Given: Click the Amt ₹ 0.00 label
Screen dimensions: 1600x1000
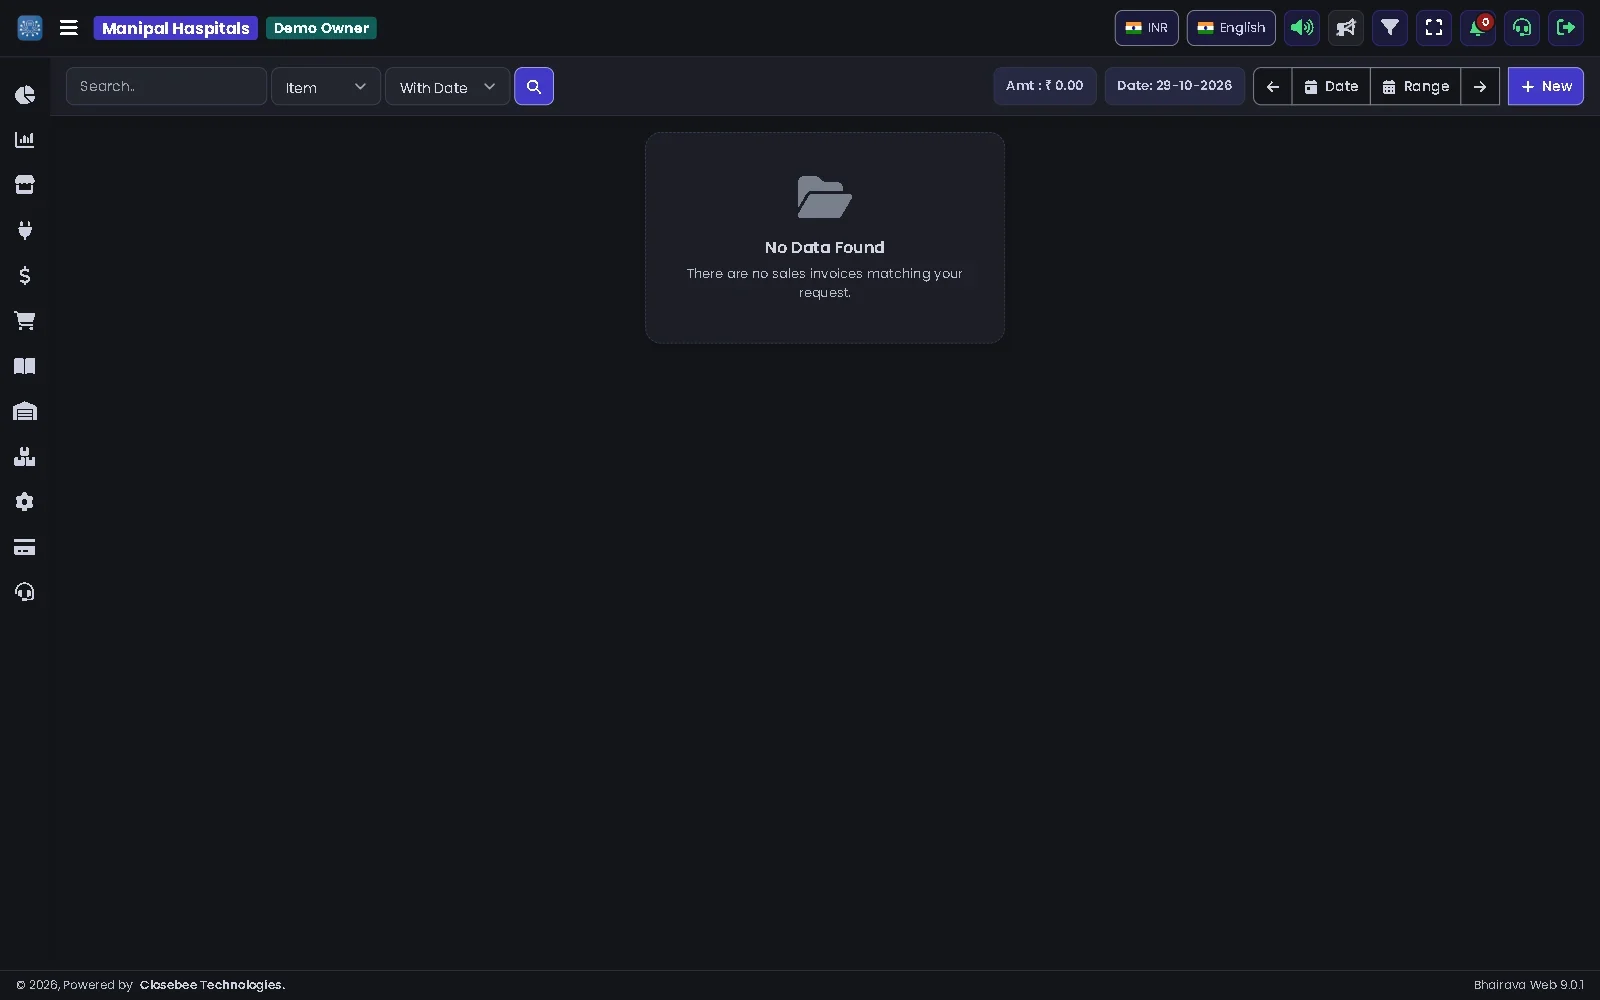Looking at the screenshot, I should [x=1045, y=86].
